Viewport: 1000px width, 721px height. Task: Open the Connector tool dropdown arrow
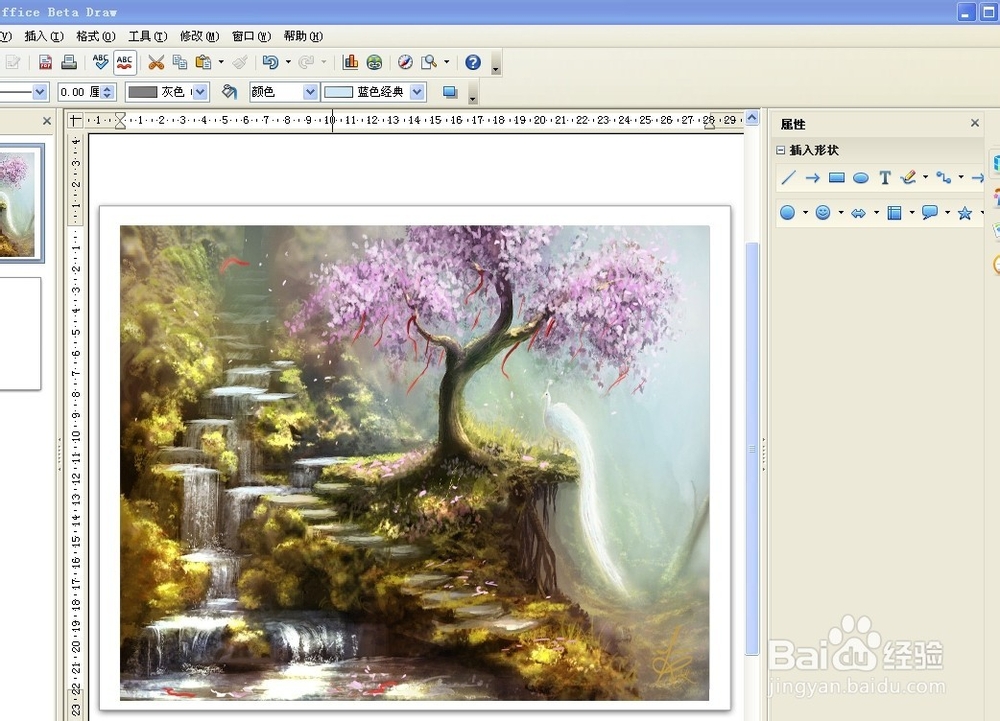pos(961,177)
